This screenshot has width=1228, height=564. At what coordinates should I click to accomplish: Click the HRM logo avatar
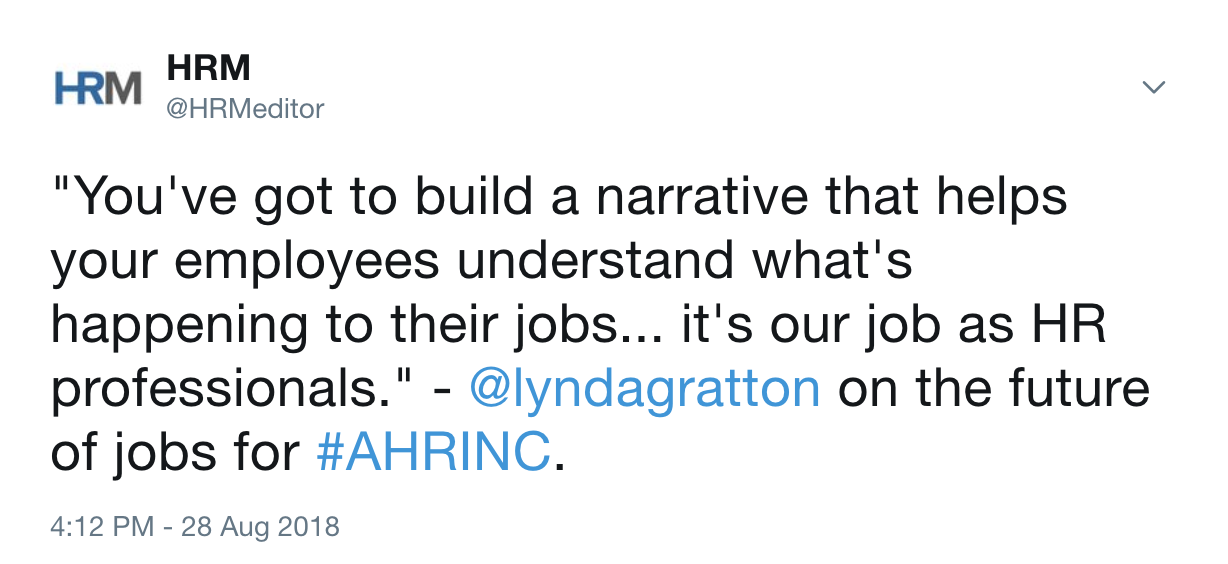[x=97, y=88]
